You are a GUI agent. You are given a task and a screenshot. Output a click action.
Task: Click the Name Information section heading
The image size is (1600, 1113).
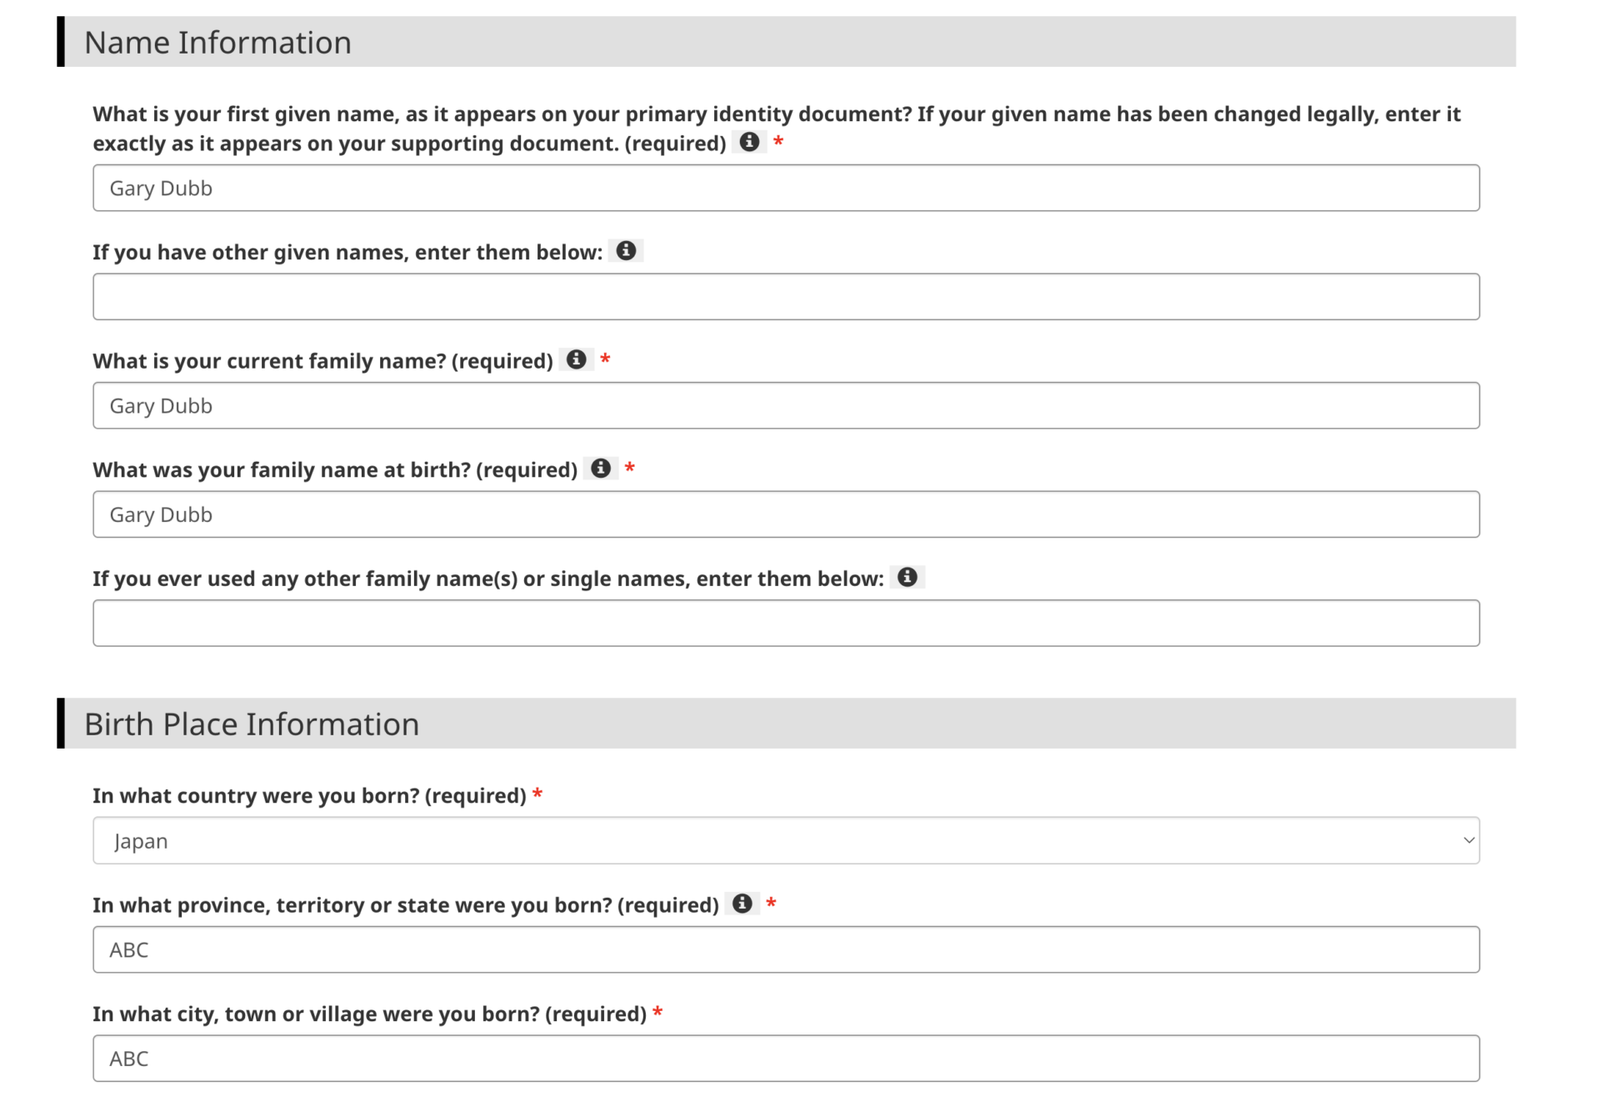pos(218,42)
